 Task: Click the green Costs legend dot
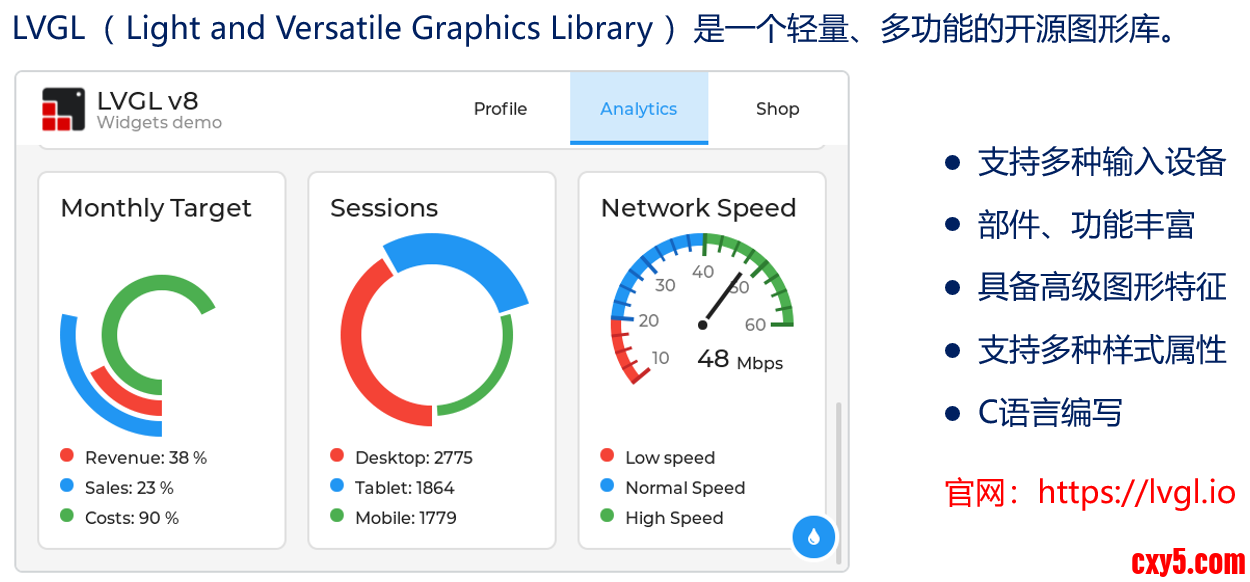pyautogui.click(x=67, y=516)
